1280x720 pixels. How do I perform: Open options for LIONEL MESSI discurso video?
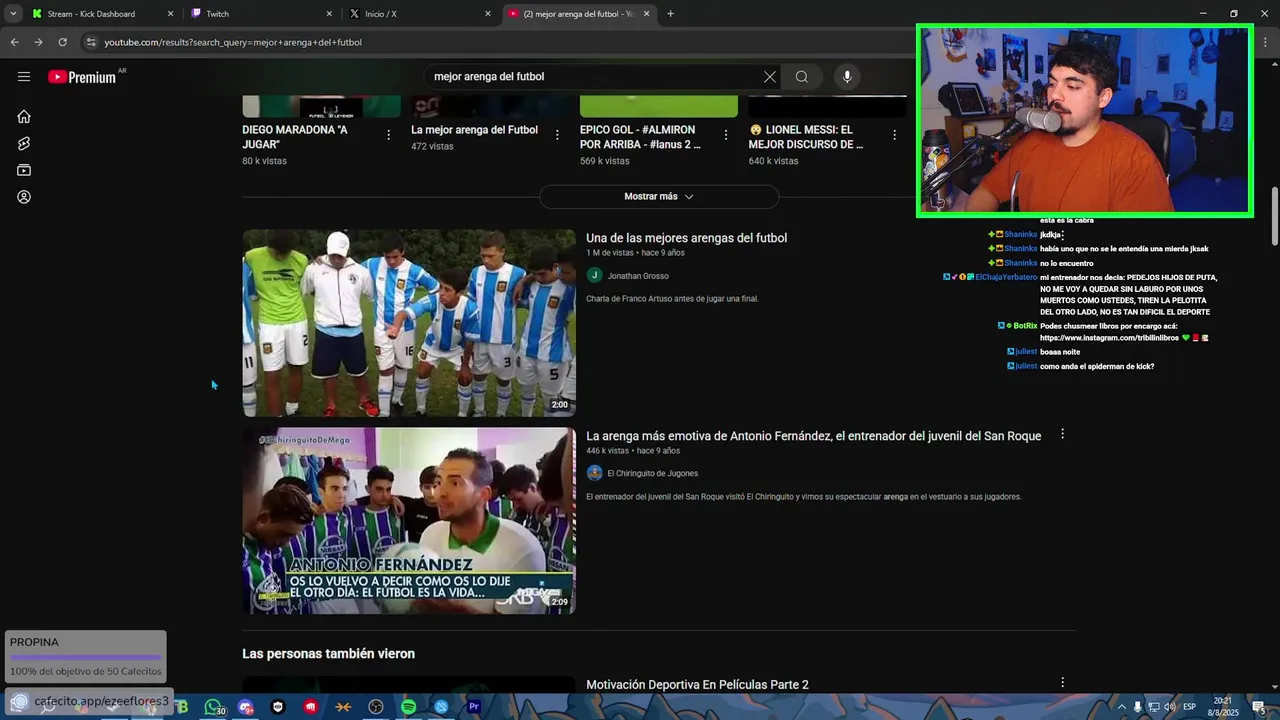(895, 135)
